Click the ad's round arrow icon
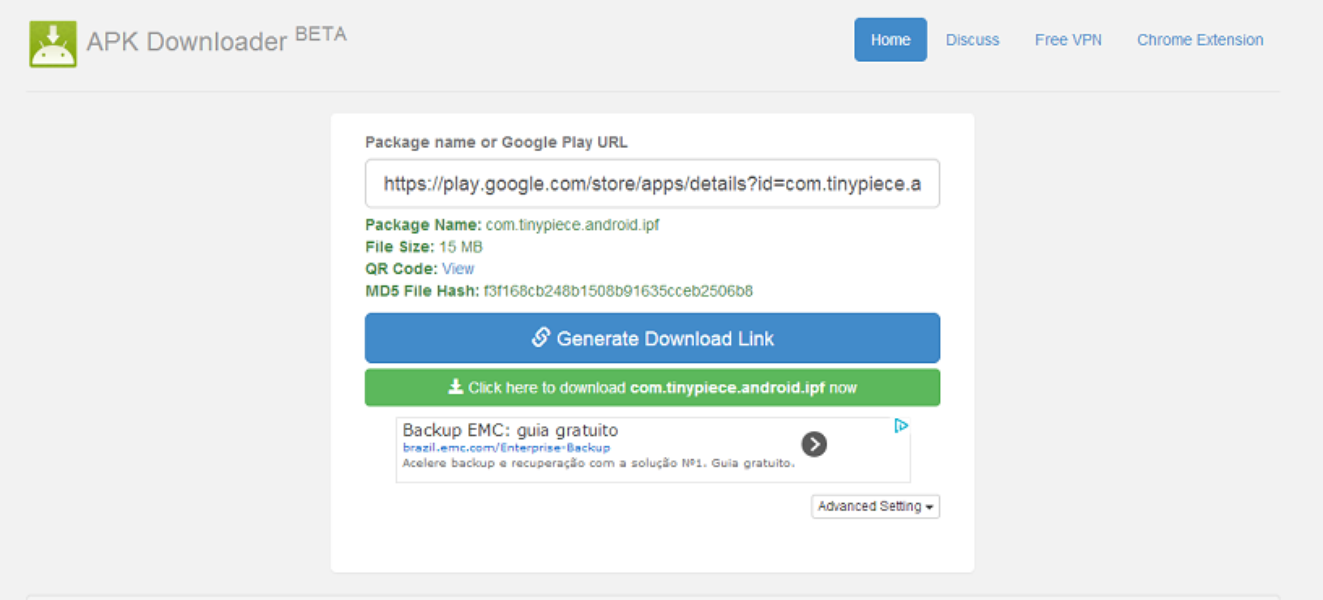 point(814,444)
